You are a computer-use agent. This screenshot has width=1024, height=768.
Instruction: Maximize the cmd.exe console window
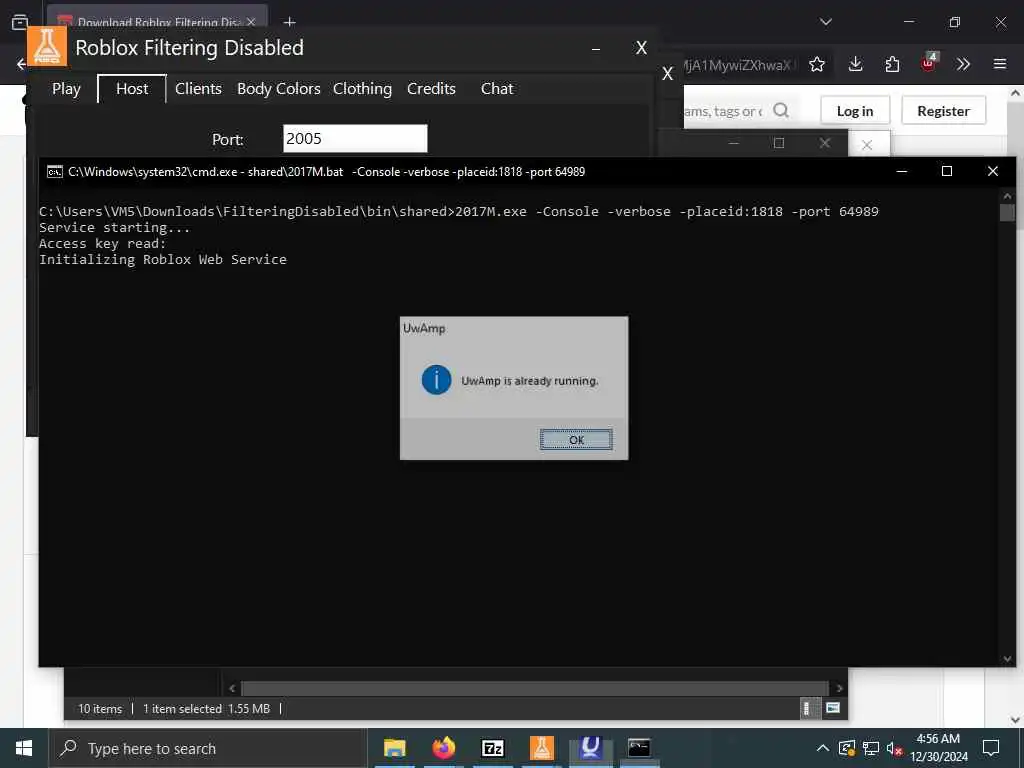(x=946, y=171)
